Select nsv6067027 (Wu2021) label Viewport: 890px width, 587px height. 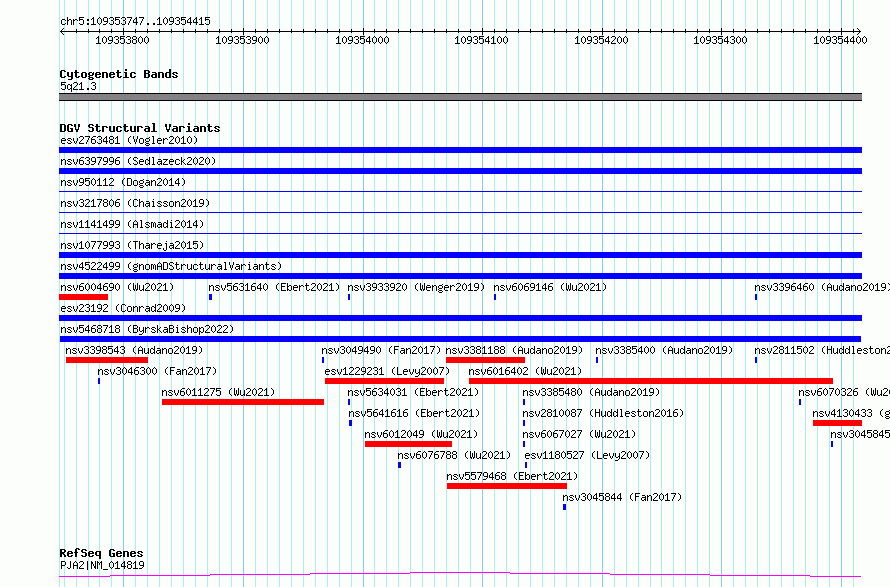pos(579,434)
